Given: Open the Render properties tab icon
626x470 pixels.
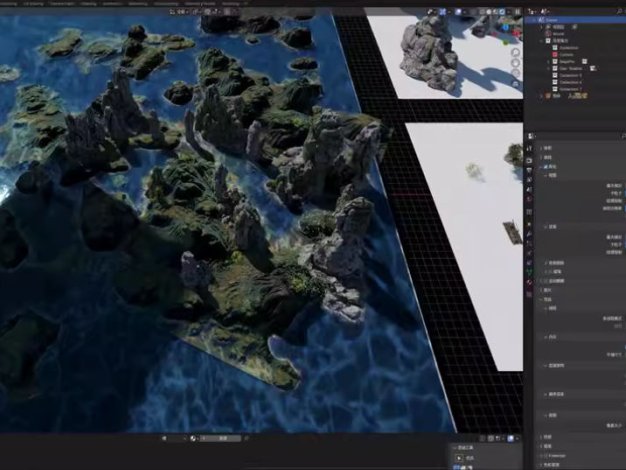Looking at the screenshot, I should pyautogui.click(x=529, y=161).
